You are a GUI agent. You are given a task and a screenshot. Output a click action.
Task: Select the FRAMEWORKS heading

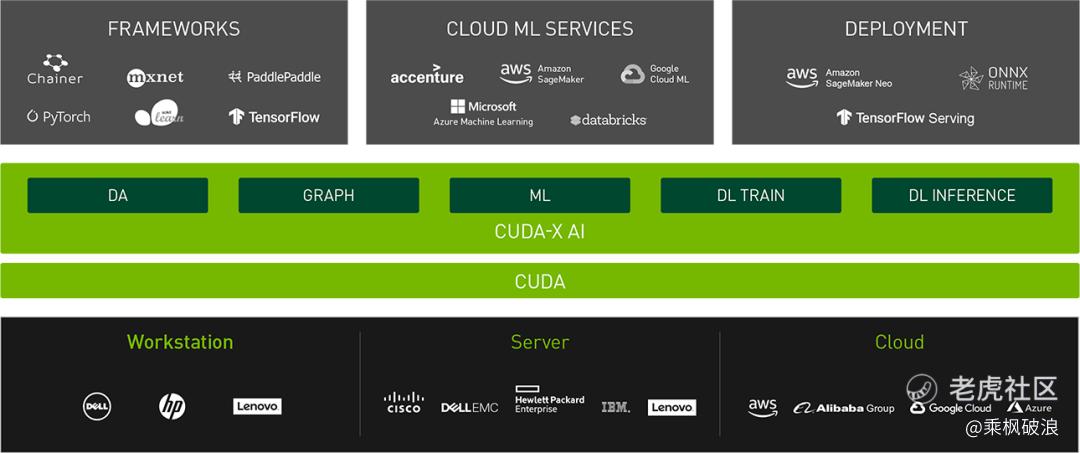pyautogui.click(x=174, y=29)
